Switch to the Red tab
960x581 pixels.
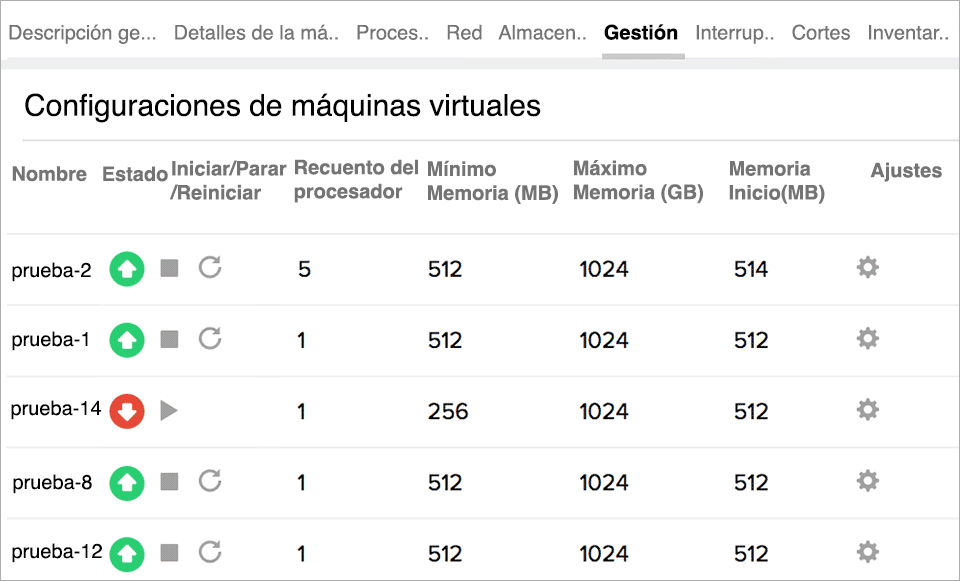click(464, 33)
